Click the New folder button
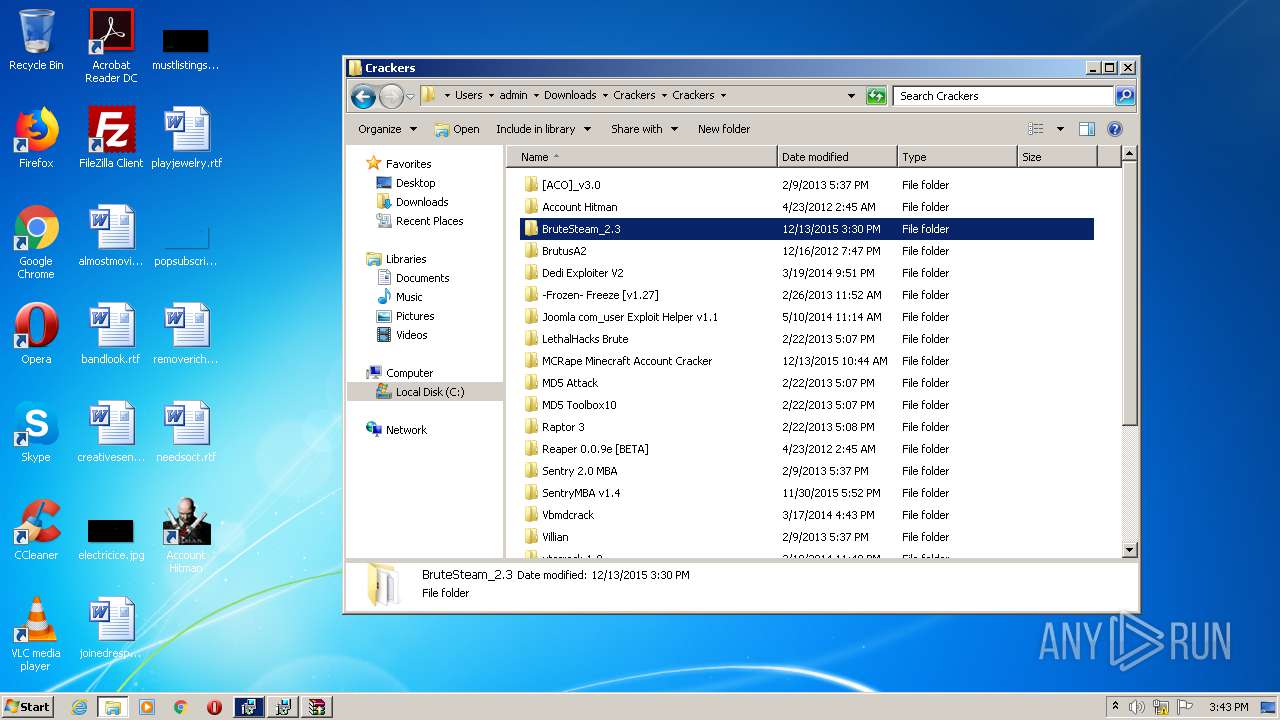This screenshot has height=720, width=1280. click(724, 129)
